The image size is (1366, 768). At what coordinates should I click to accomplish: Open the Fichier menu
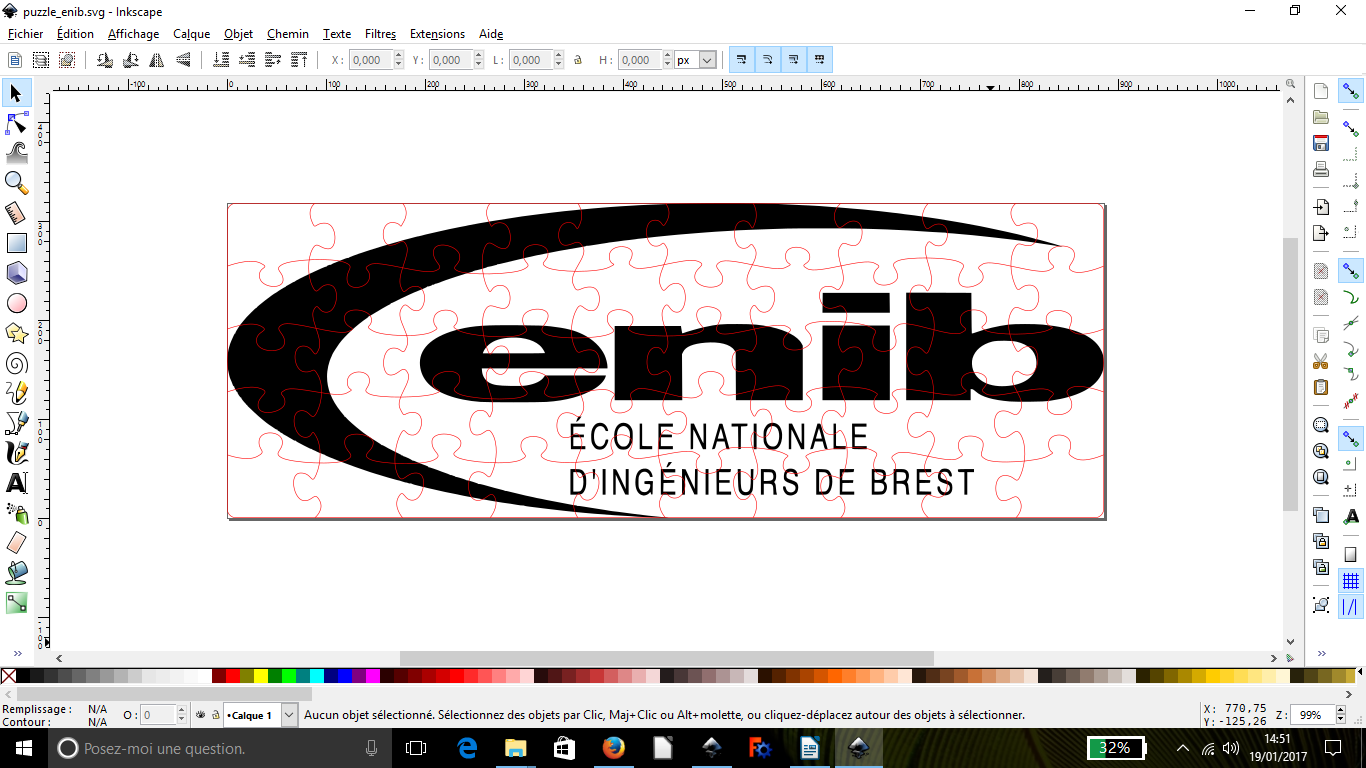pos(25,34)
